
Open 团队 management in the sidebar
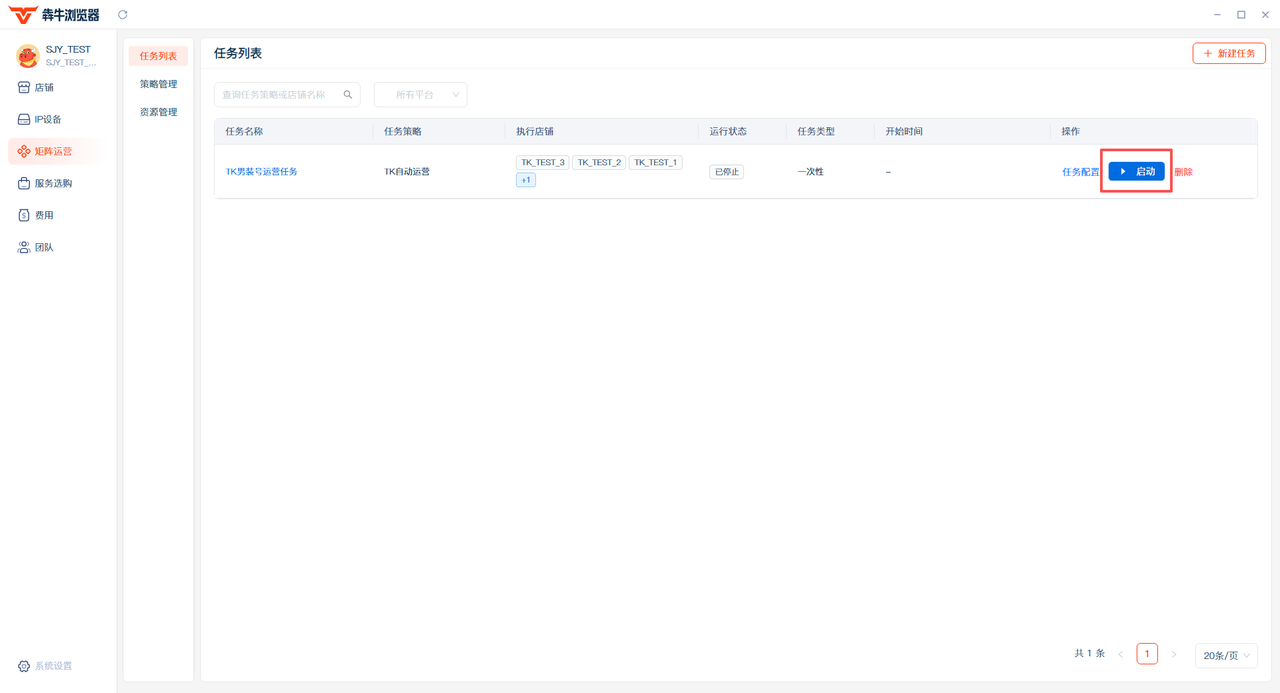pyautogui.click(x=44, y=248)
